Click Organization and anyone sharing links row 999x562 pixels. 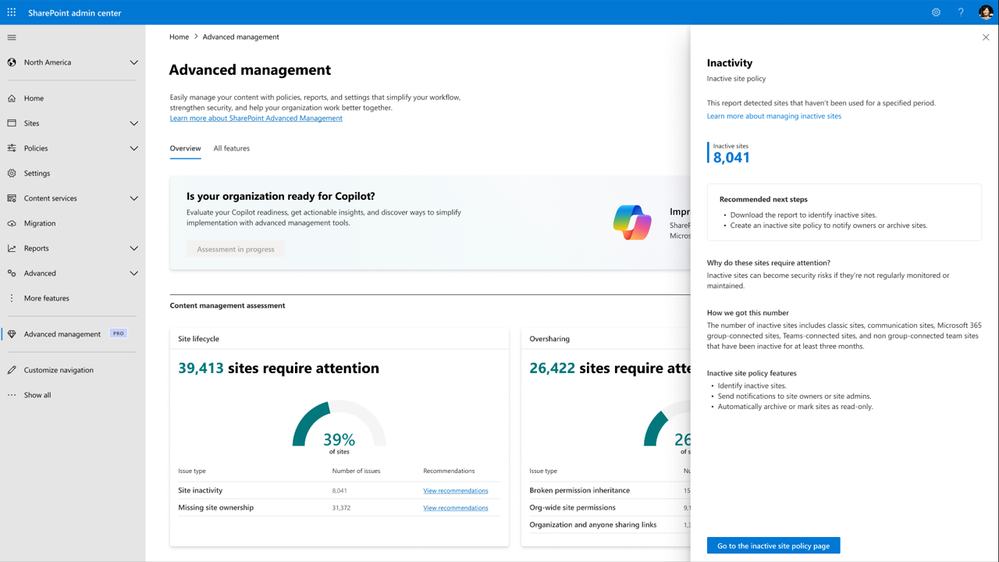point(593,525)
